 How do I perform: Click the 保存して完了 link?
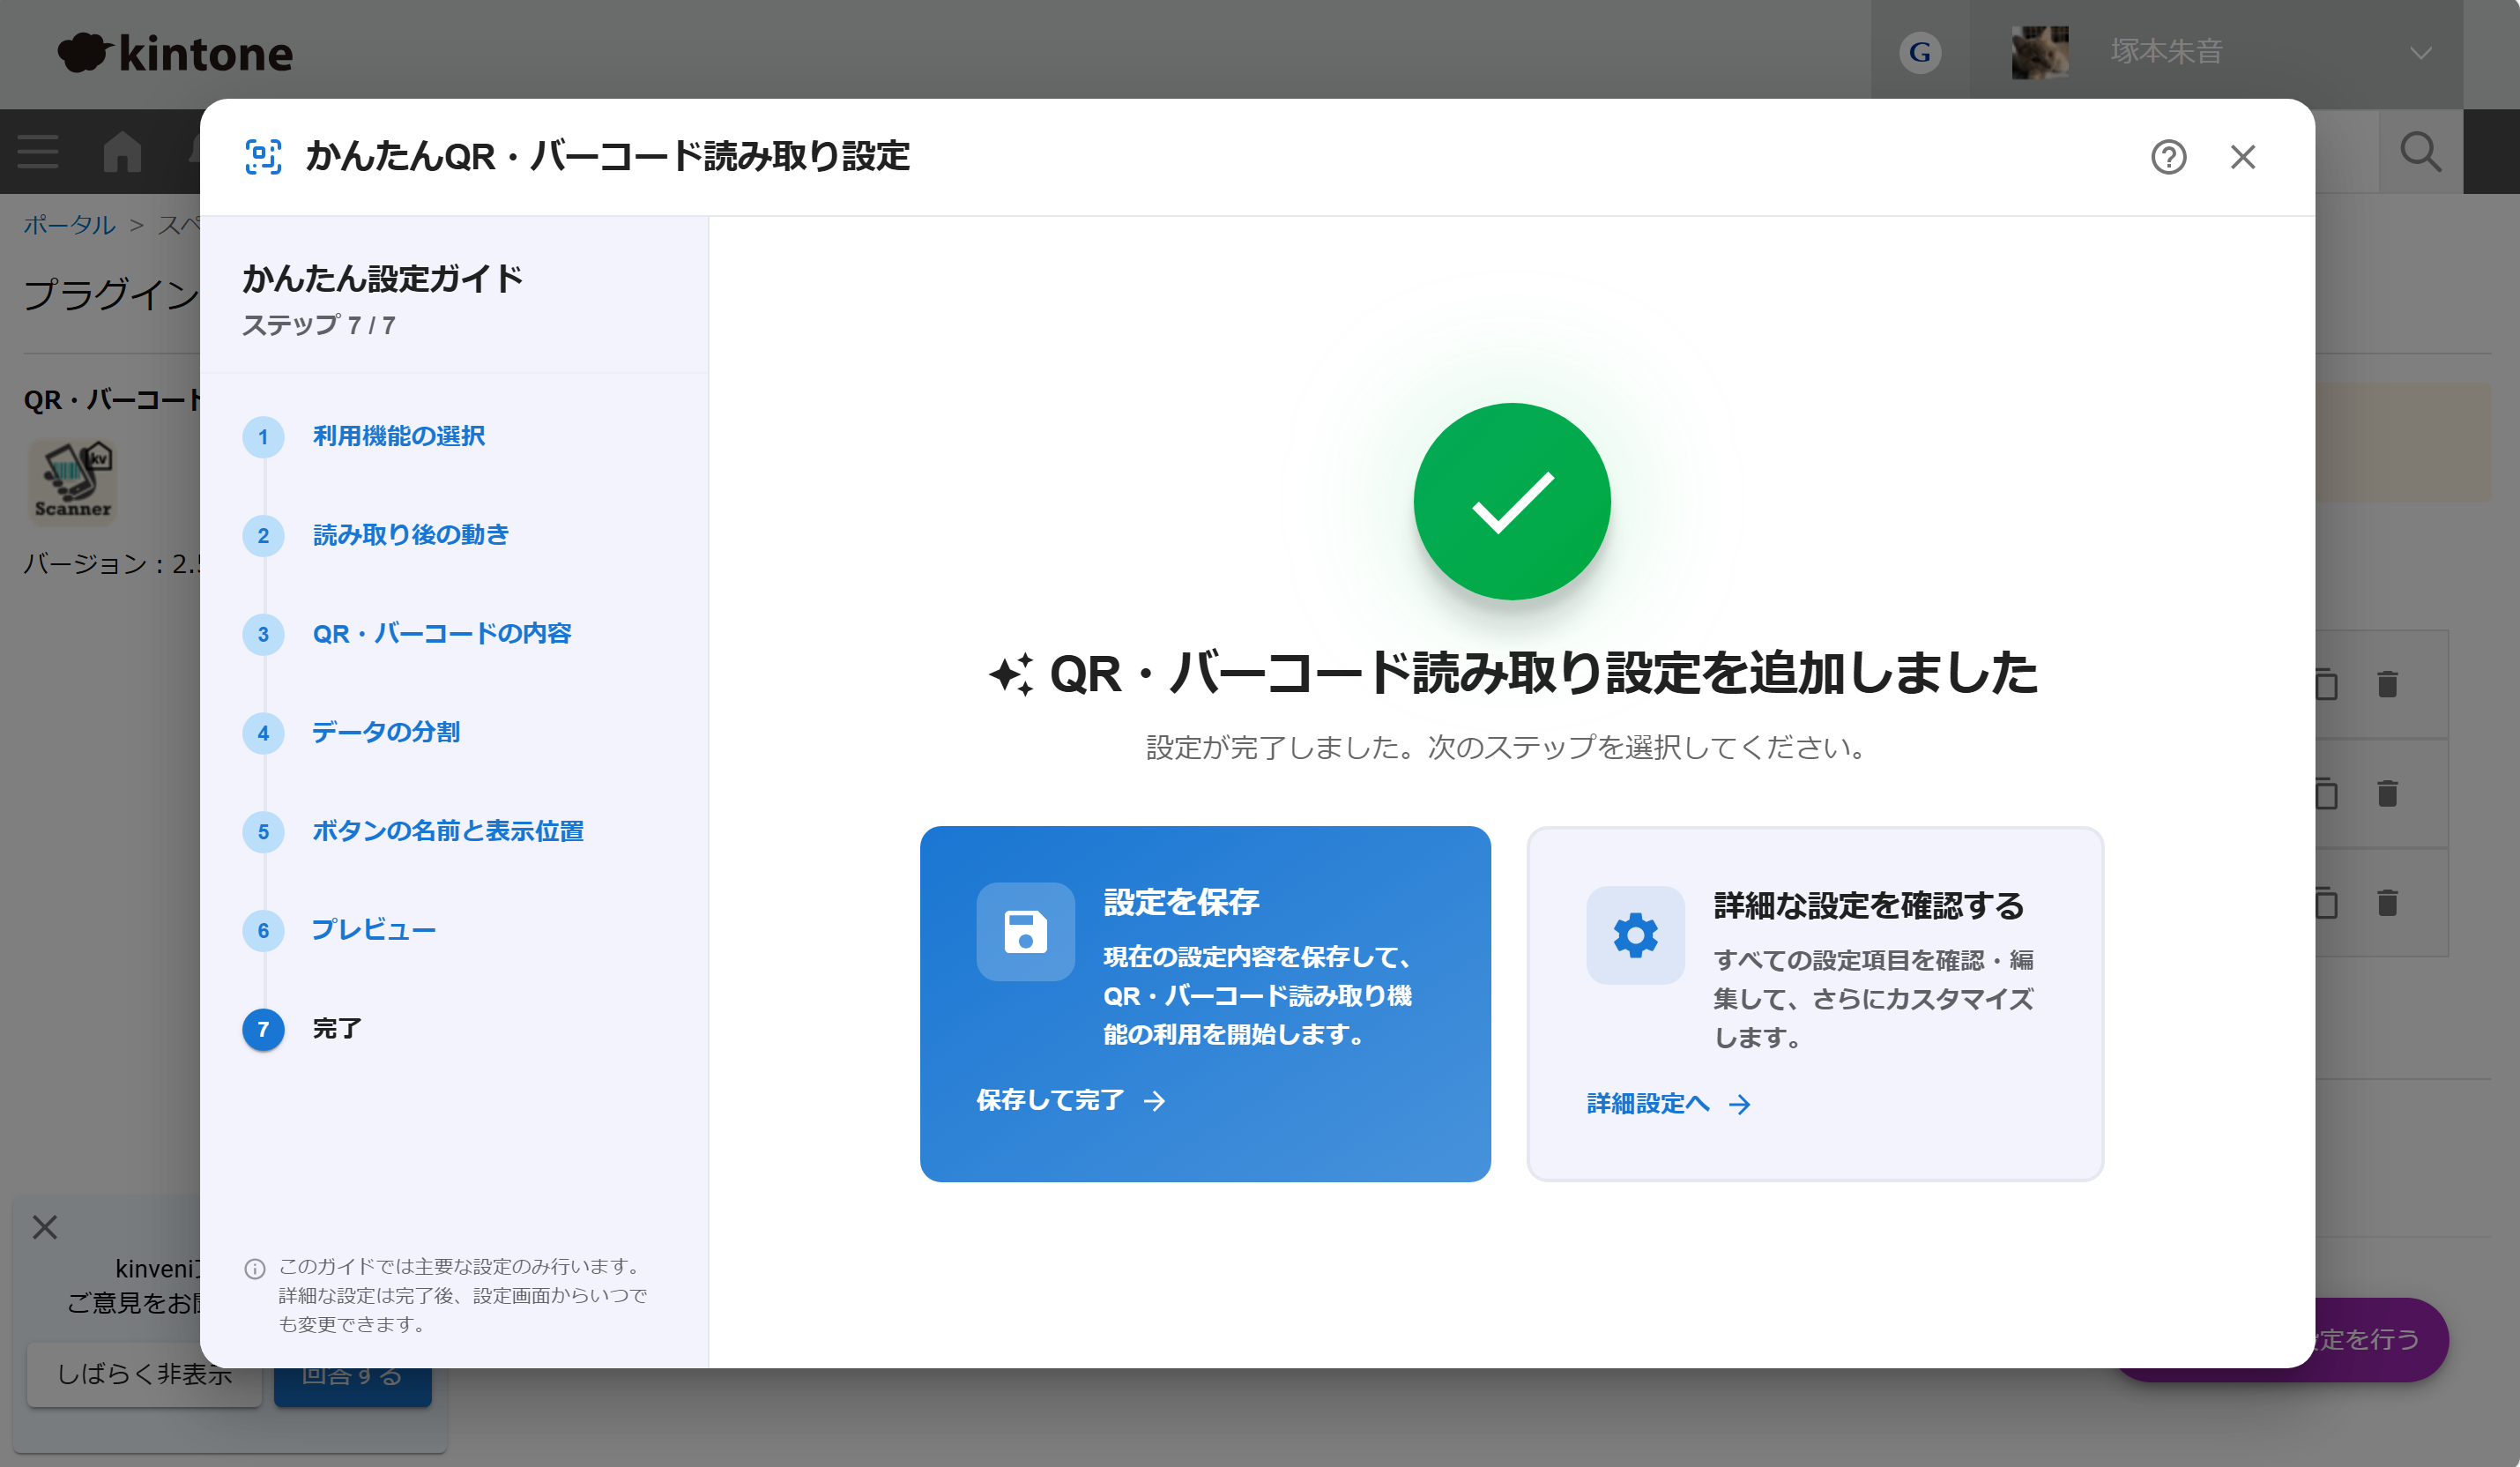point(1071,1100)
